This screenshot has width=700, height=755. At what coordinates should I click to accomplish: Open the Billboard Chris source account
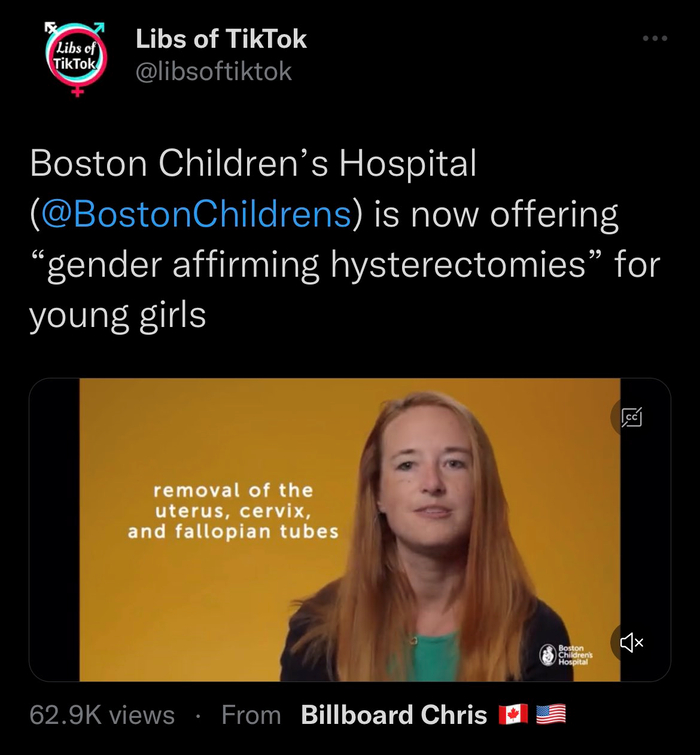pyautogui.click(x=394, y=715)
